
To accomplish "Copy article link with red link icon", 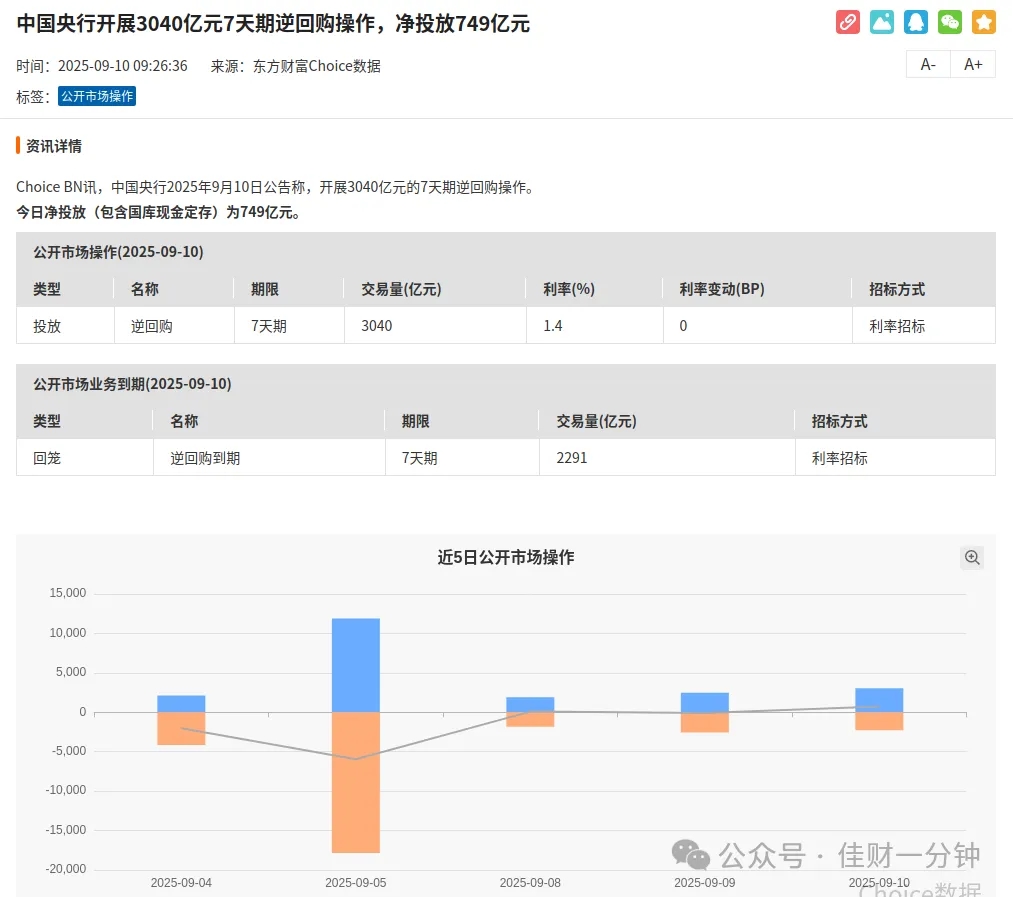I will (848, 22).
